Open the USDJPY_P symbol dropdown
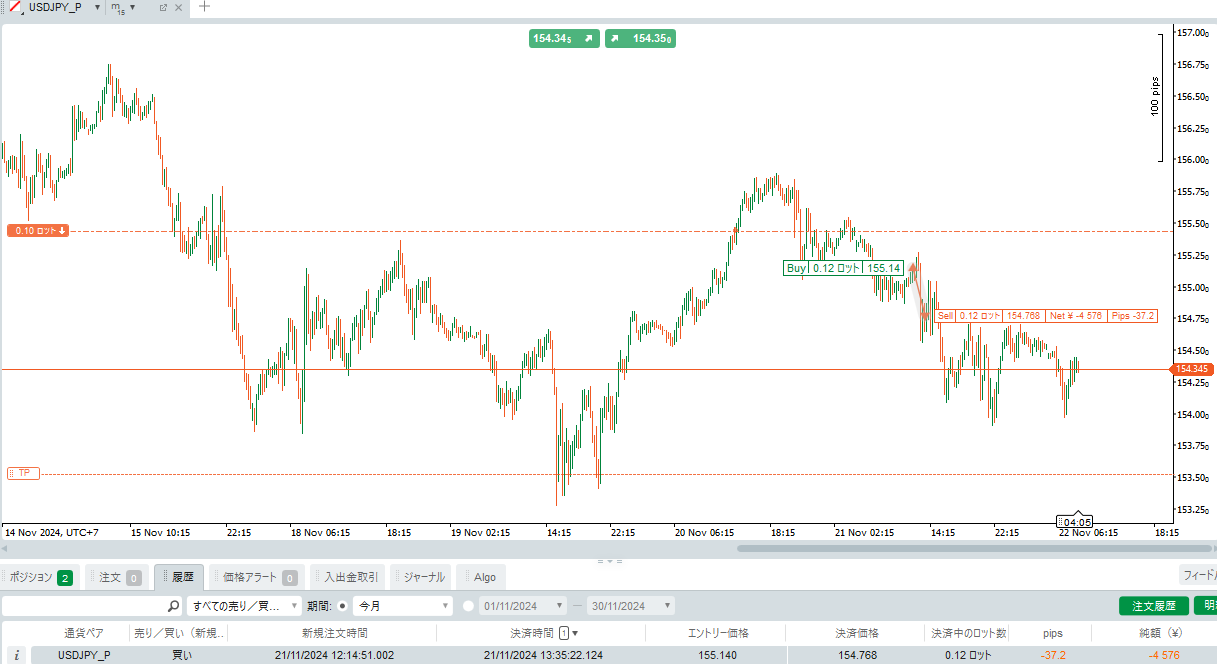The height and width of the screenshot is (664, 1217). (x=97, y=7)
